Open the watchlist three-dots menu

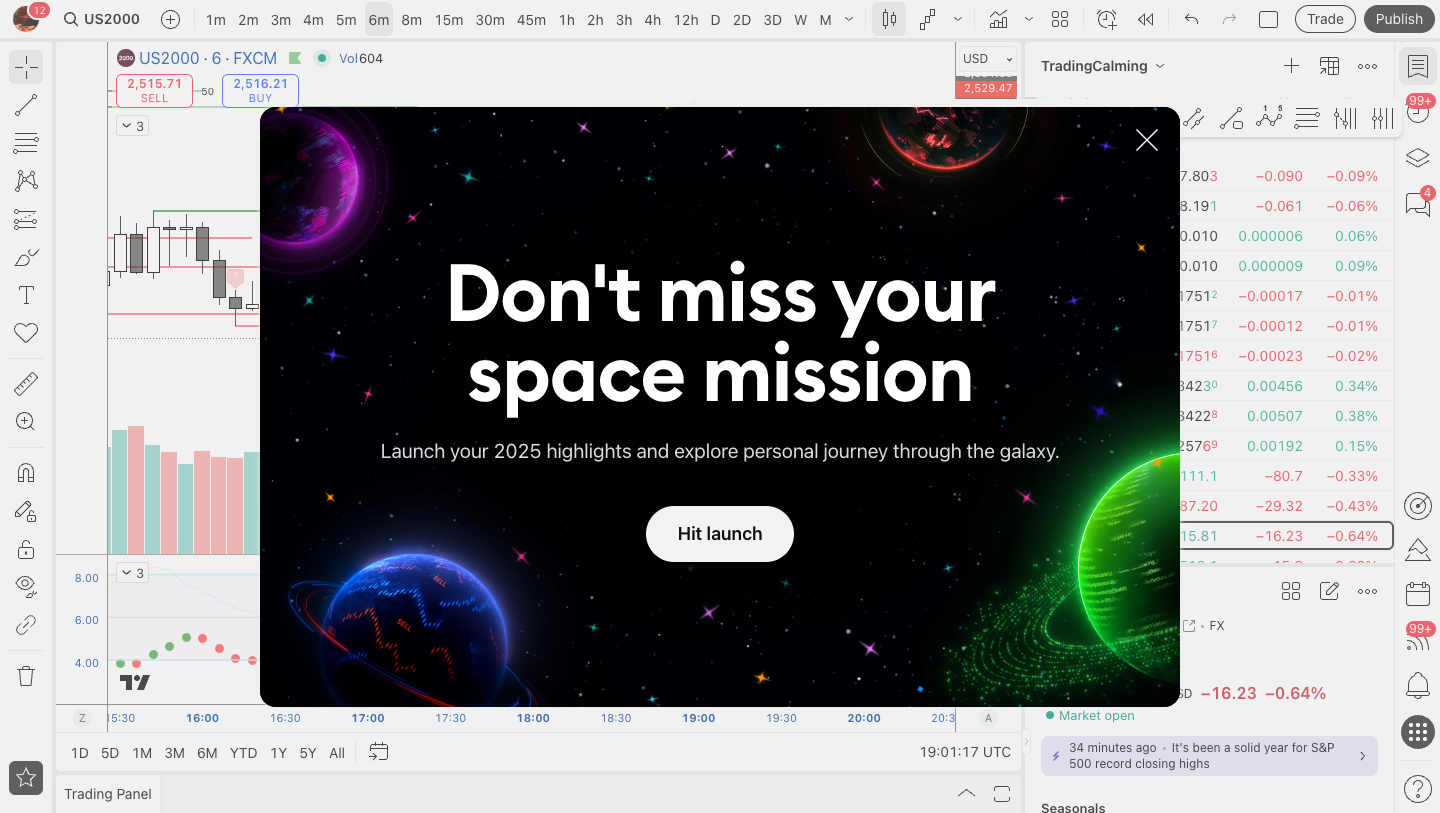(x=1368, y=66)
